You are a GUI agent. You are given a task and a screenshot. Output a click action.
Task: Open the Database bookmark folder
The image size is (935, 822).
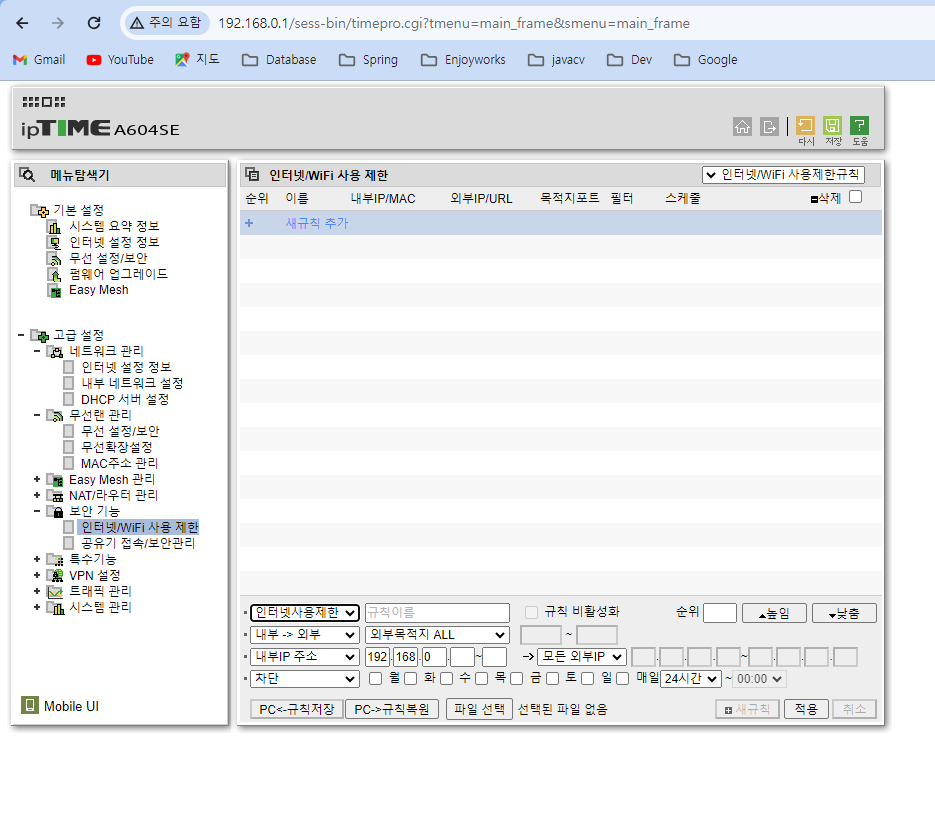coord(279,60)
